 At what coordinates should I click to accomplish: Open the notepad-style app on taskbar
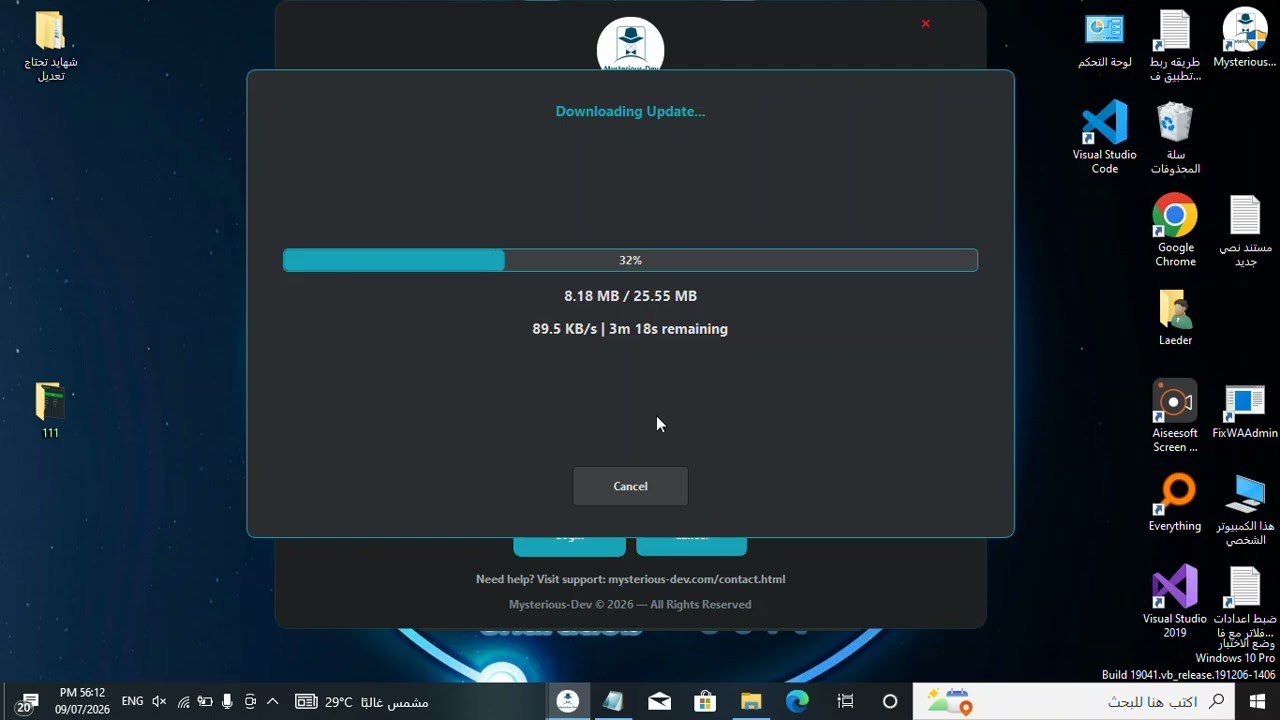pos(613,702)
